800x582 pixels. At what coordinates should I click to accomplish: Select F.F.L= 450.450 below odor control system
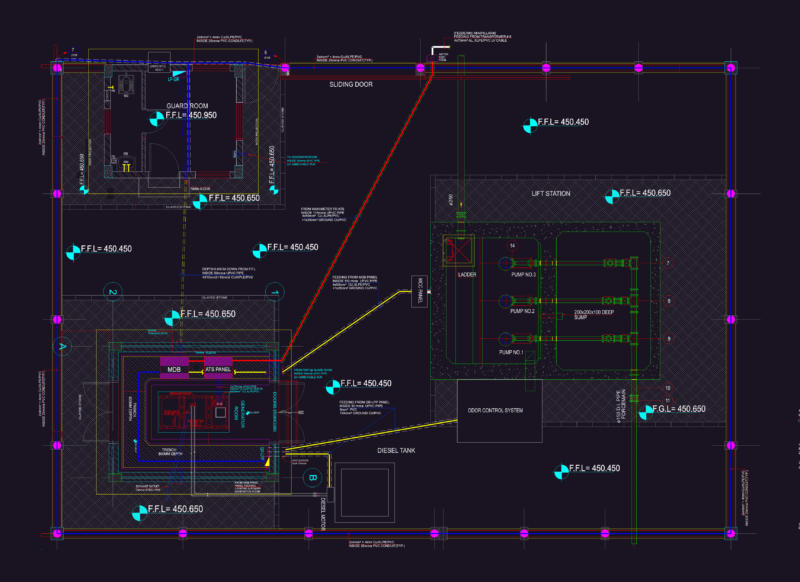(x=594, y=468)
